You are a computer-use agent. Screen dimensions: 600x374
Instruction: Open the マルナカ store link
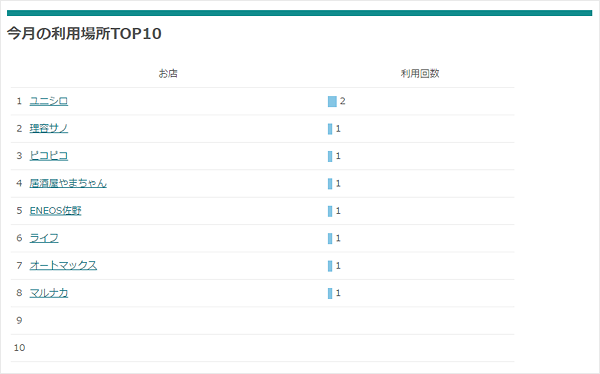tap(49, 293)
